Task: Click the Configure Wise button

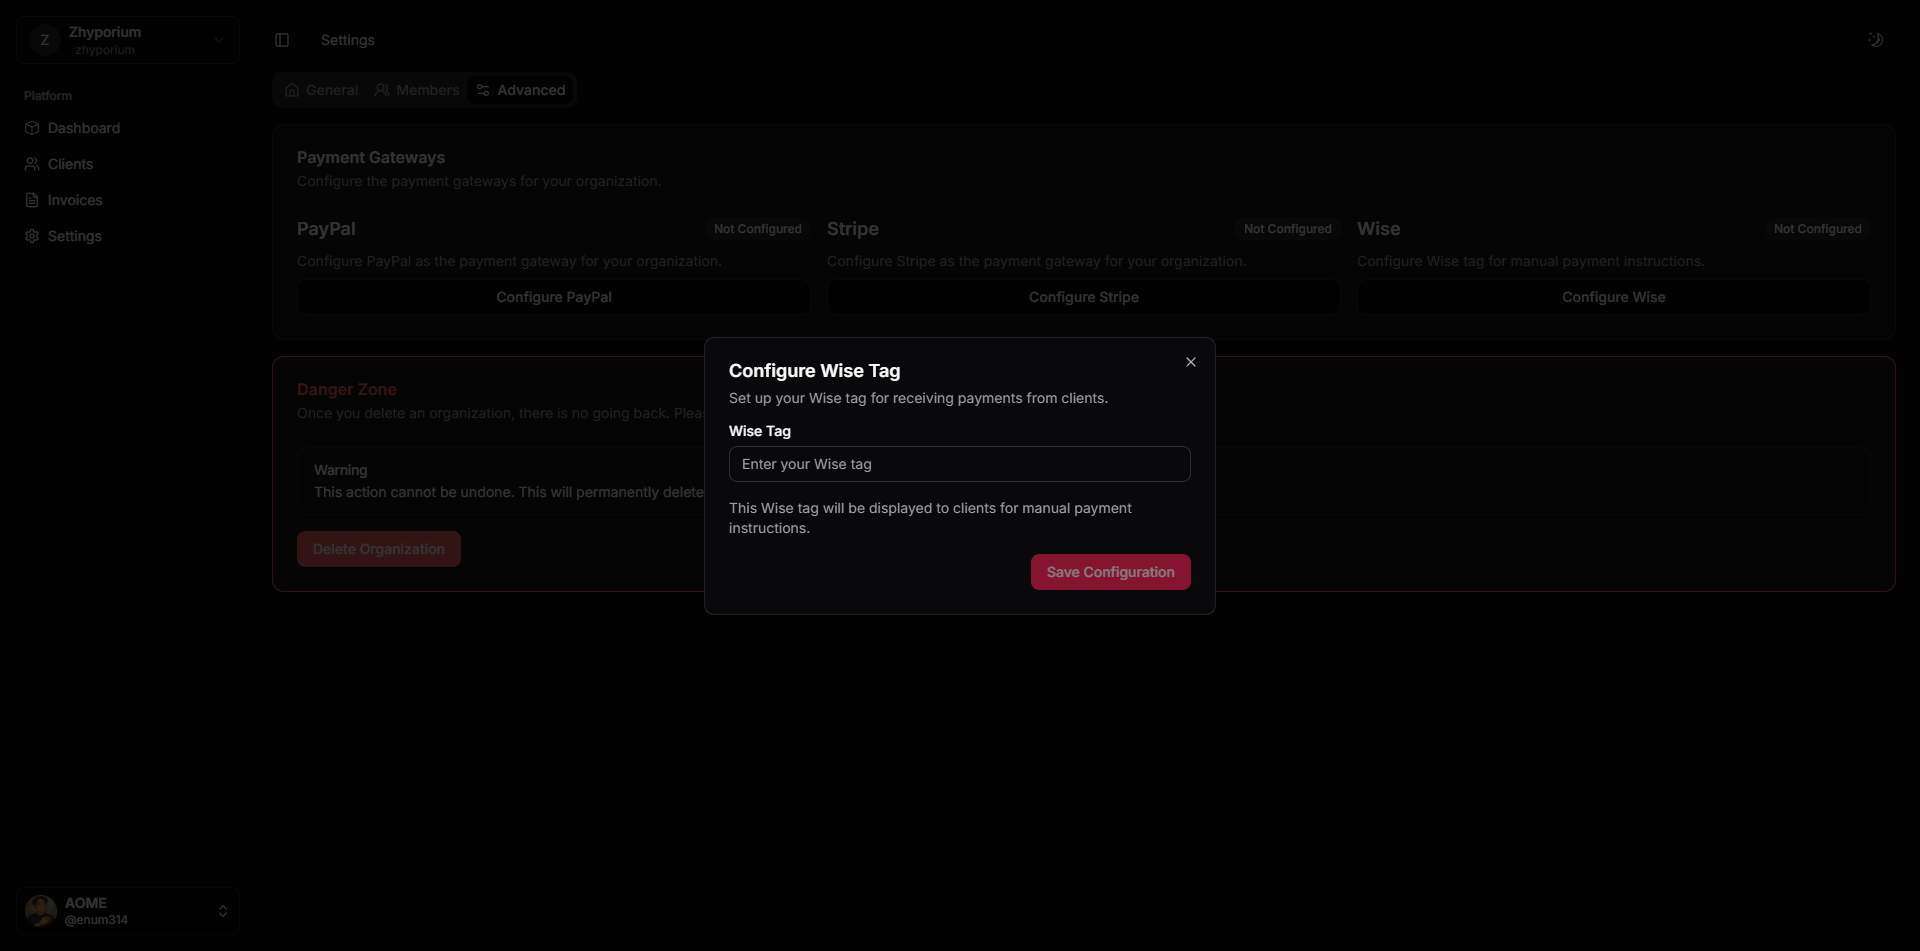Action: point(1613,297)
